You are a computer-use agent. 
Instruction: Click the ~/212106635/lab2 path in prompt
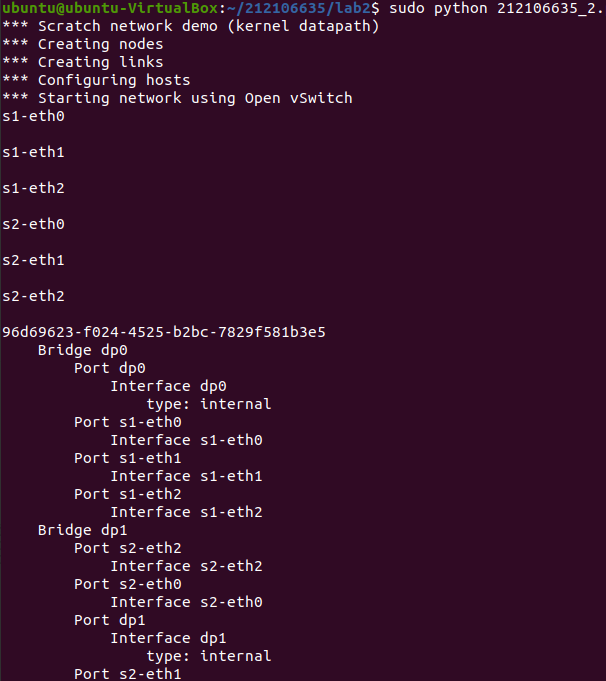pyautogui.click(x=296, y=8)
